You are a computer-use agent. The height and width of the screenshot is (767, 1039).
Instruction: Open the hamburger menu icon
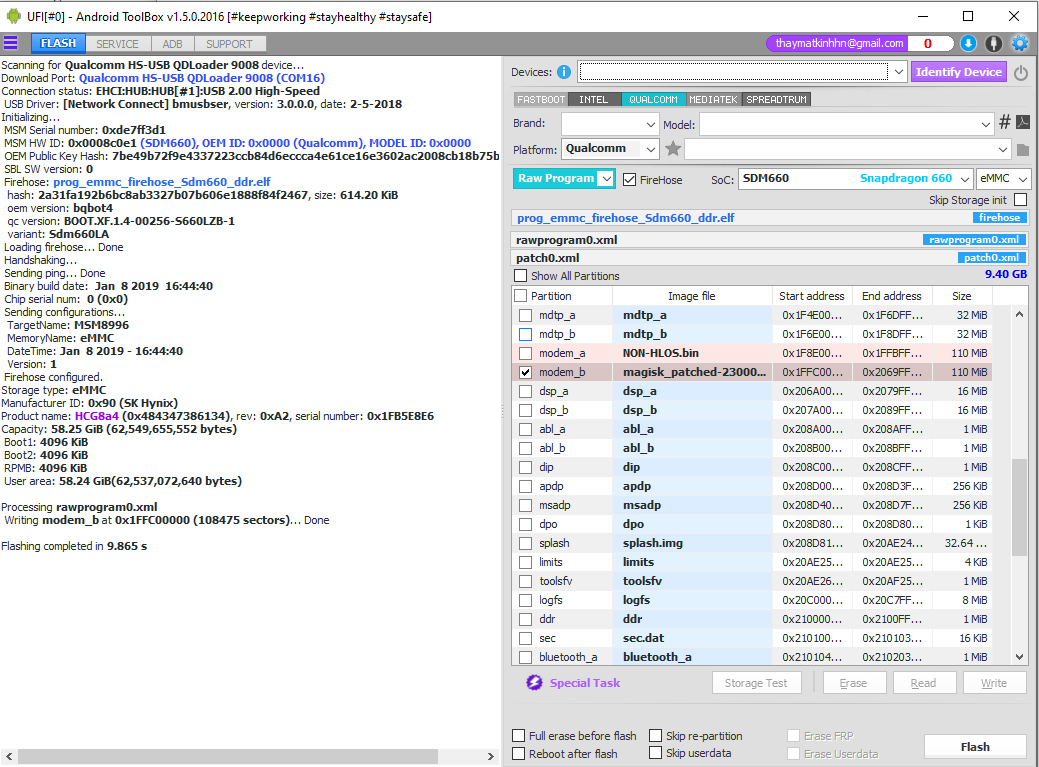(x=11, y=43)
